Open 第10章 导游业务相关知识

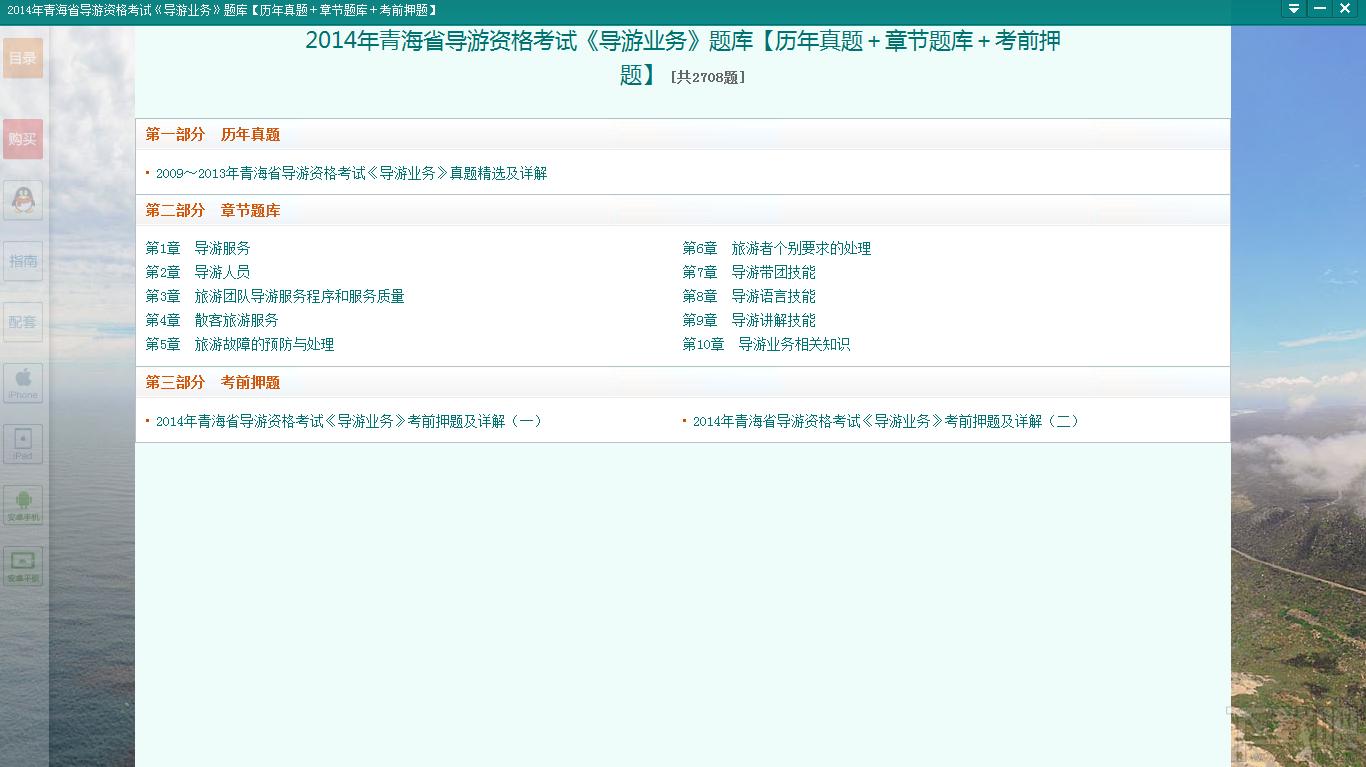[766, 344]
